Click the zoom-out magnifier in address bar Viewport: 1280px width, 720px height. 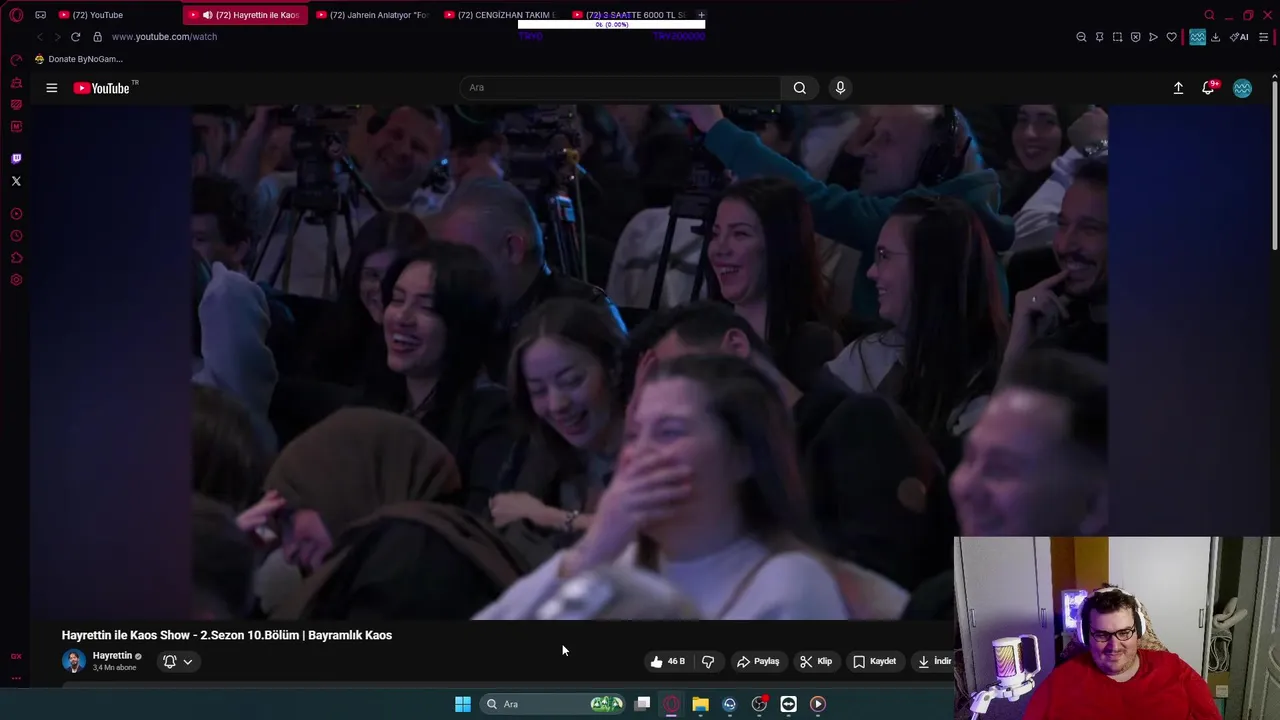pyautogui.click(x=1081, y=37)
